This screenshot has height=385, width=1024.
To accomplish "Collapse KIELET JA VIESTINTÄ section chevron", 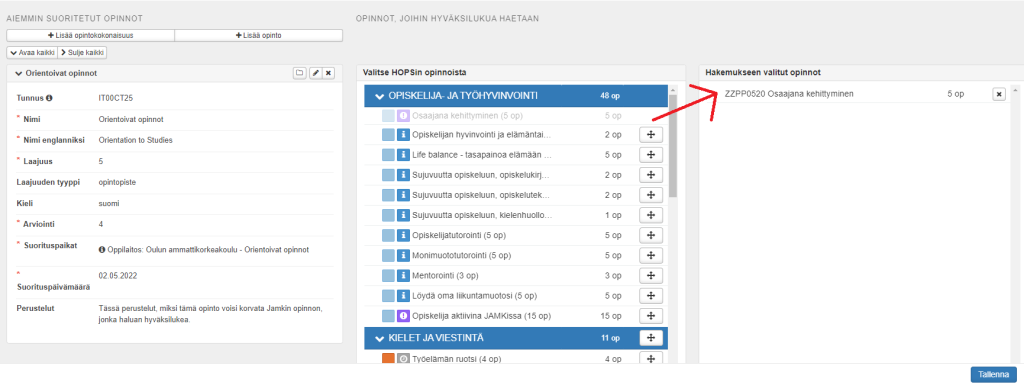I will (x=379, y=338).
